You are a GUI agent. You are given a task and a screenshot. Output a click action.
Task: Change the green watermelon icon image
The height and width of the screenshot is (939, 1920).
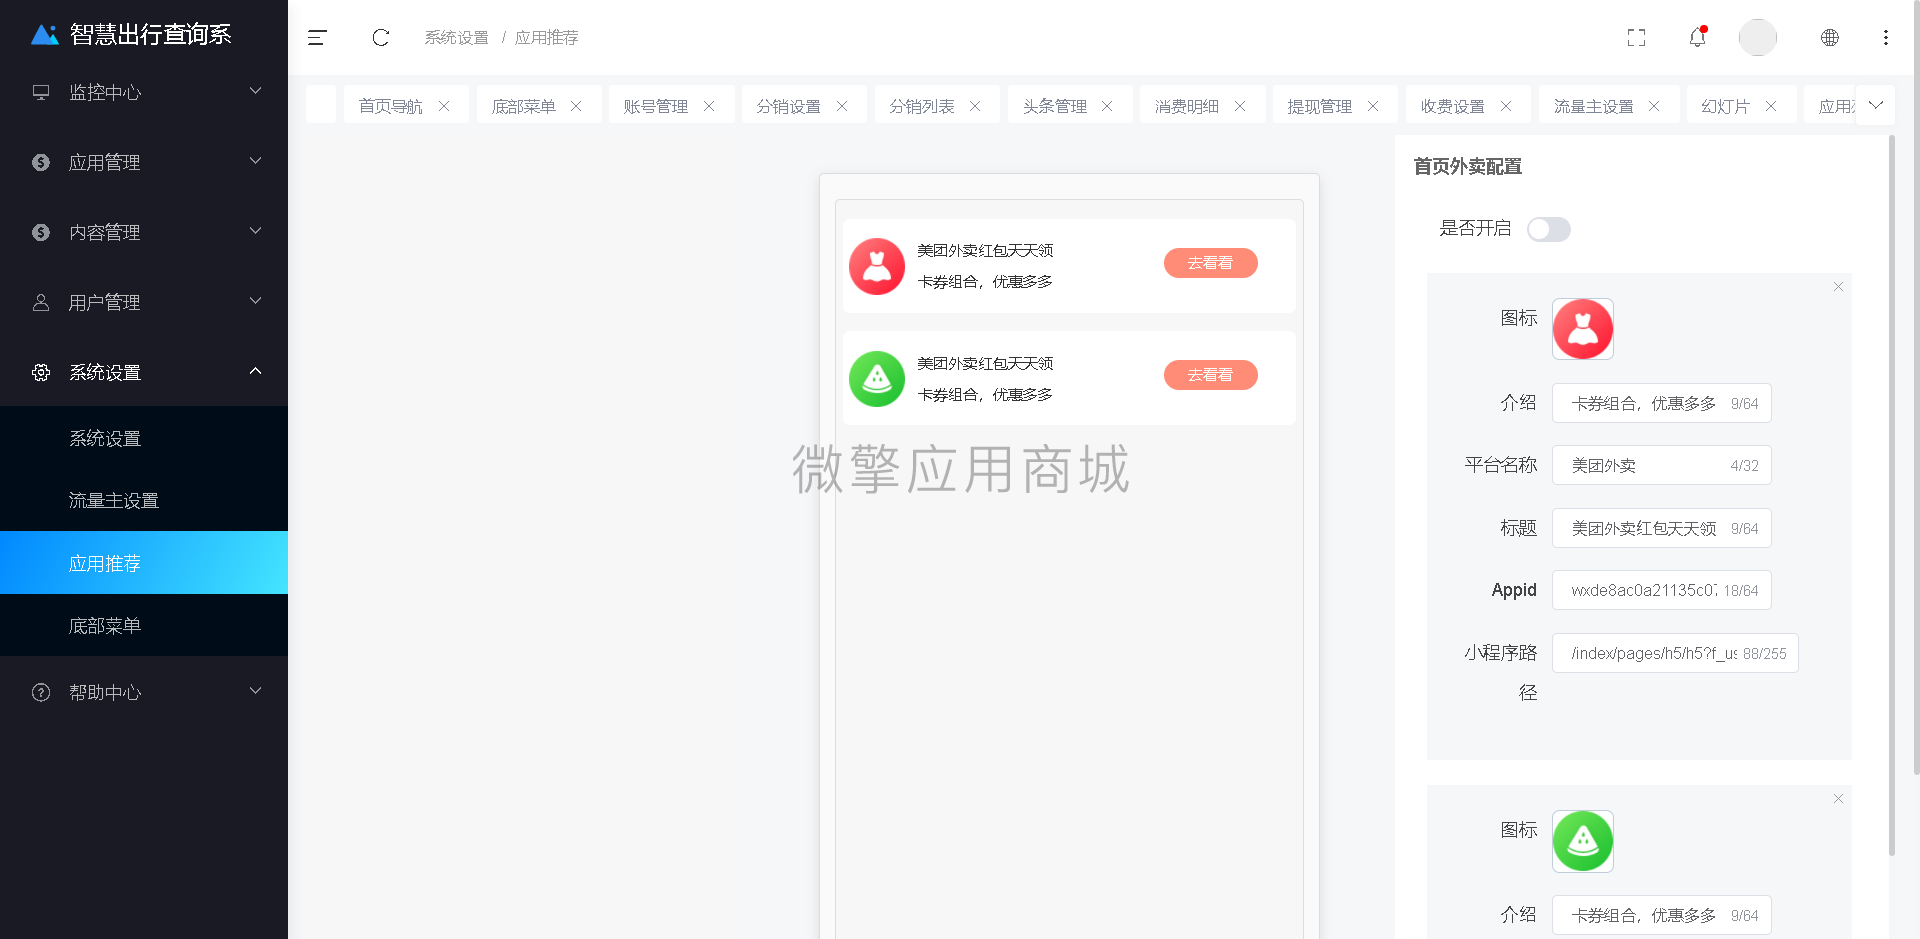pos(1582,841)
